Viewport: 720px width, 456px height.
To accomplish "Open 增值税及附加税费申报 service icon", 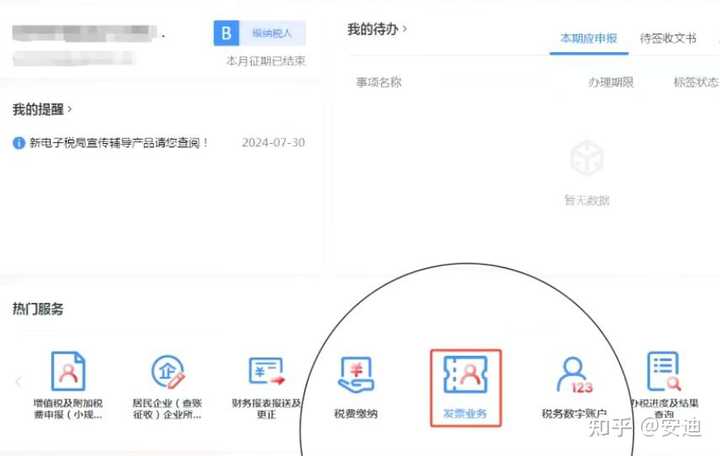I will pos(68,371).
